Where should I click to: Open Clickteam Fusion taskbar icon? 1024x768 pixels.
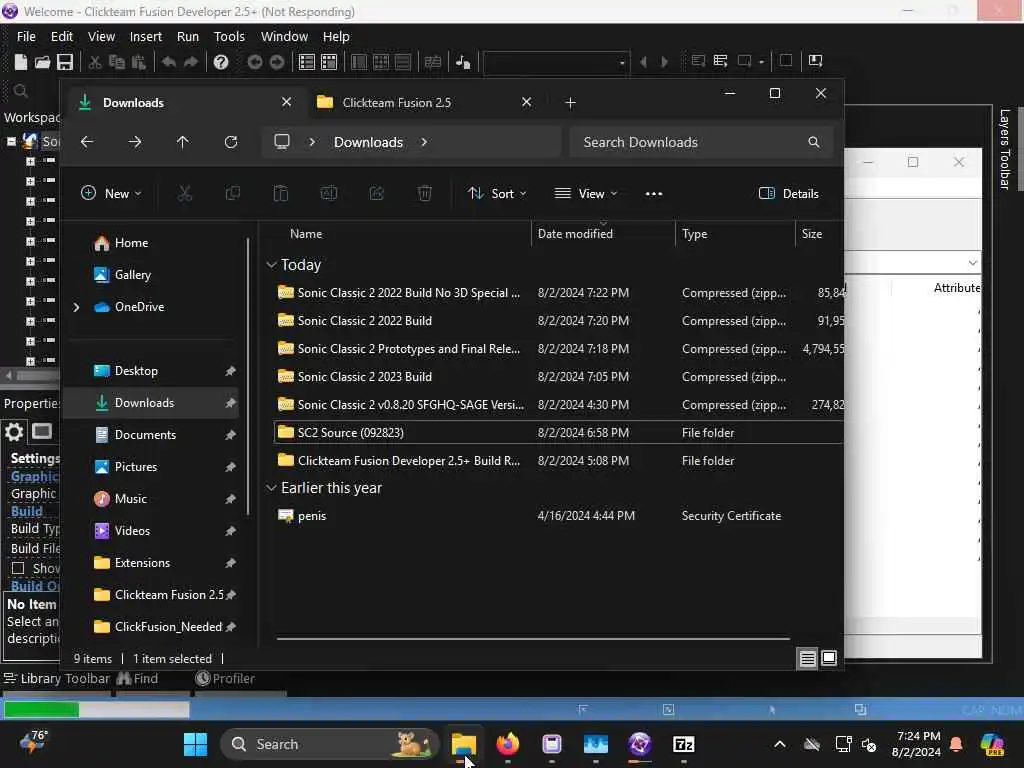click(639, 744)
